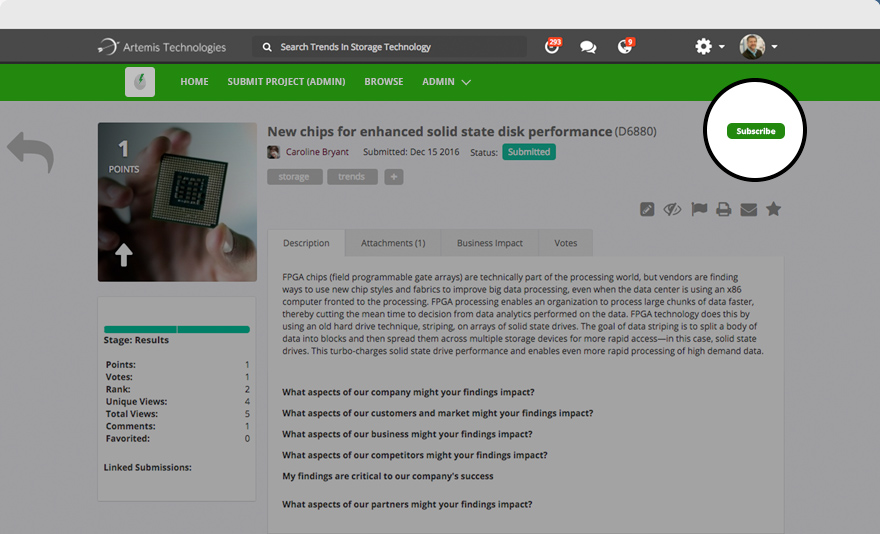Click the edit pencil icon
Image resolution: width=880 pixels, height=534 pixels.
[647, 209]
